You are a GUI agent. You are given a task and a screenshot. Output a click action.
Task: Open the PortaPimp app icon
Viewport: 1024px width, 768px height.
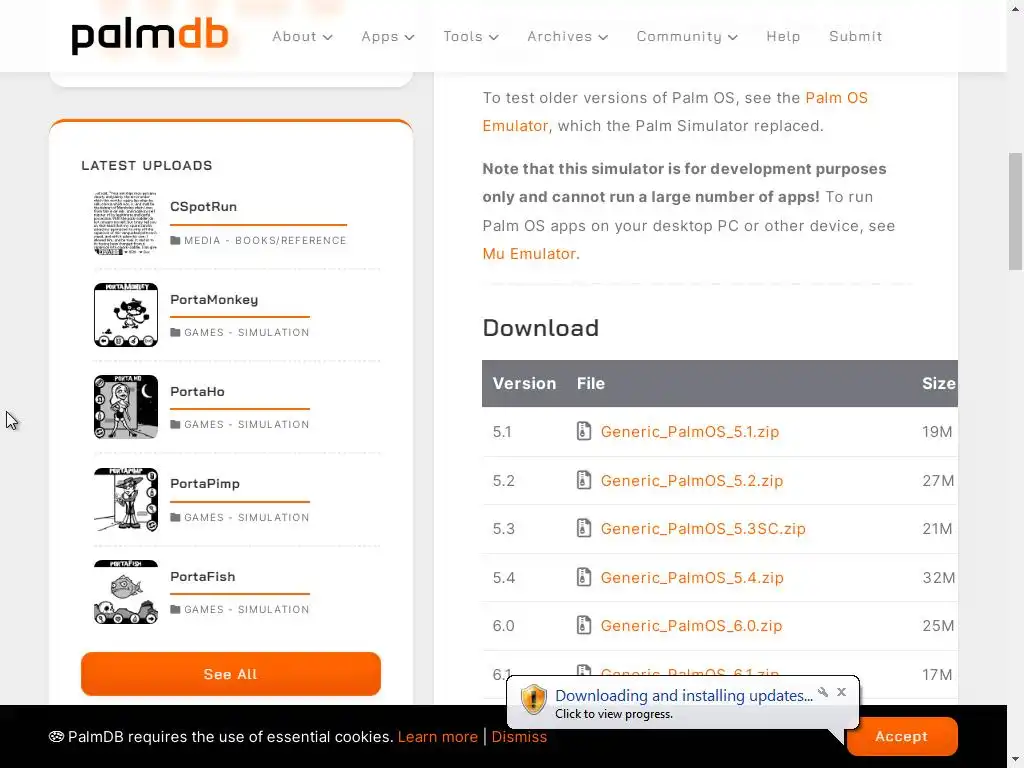tap(125, 500)
